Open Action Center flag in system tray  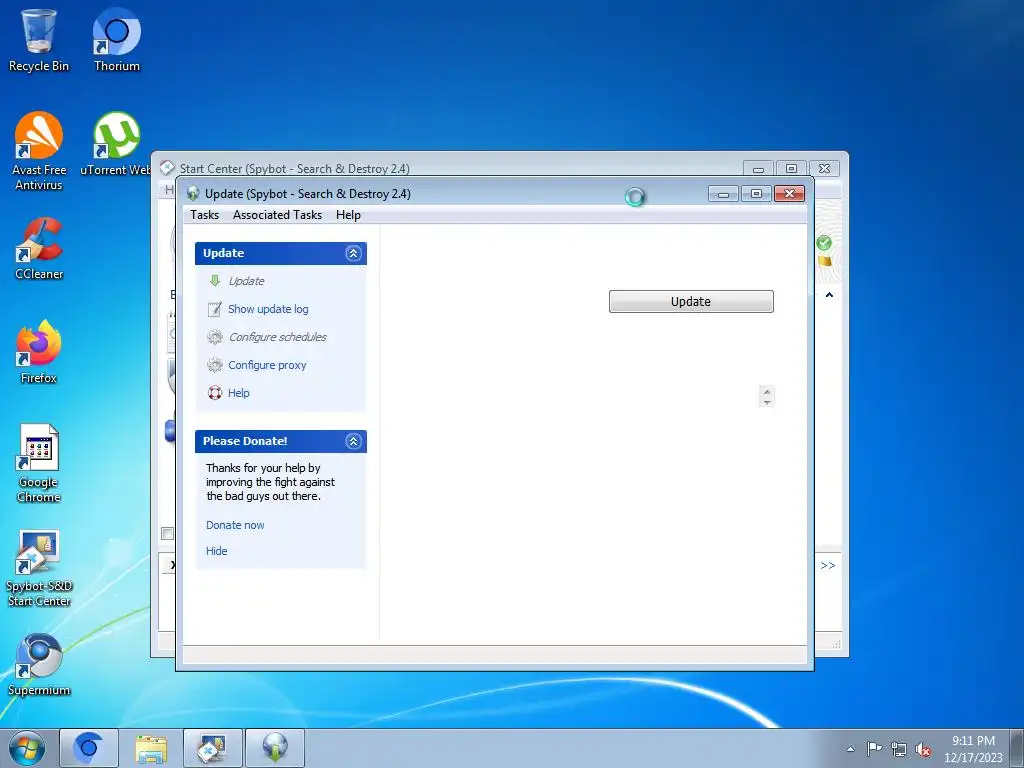point(874,748)
